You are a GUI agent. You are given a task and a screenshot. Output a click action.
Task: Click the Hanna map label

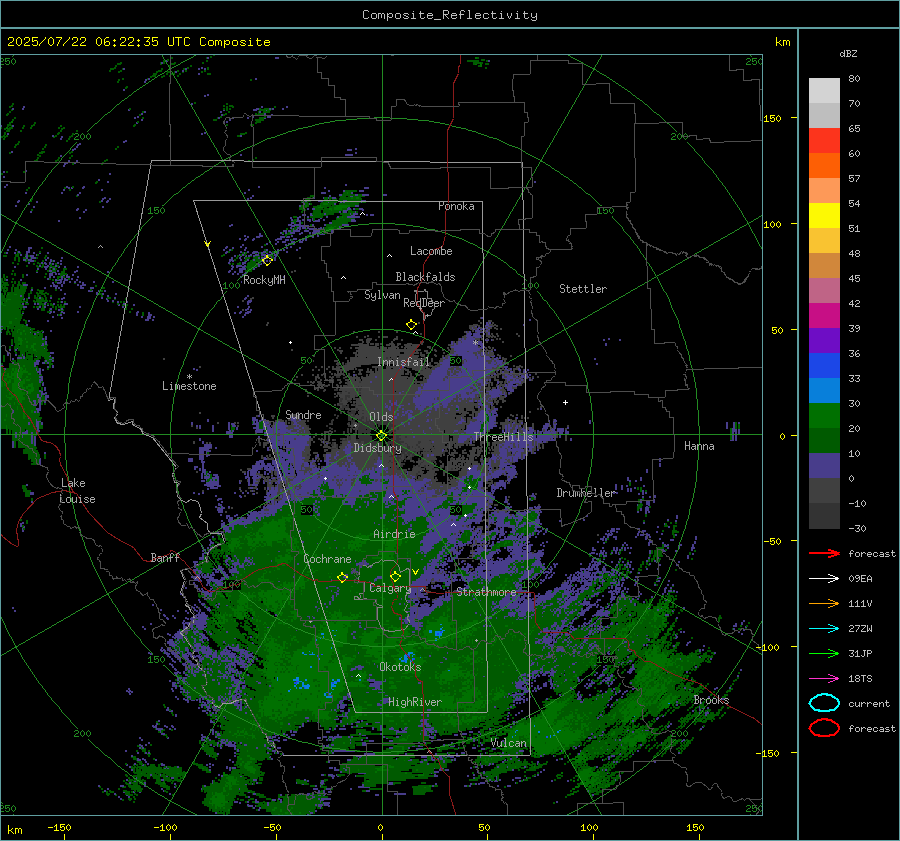pyautogui.click(x=699, y=446)
